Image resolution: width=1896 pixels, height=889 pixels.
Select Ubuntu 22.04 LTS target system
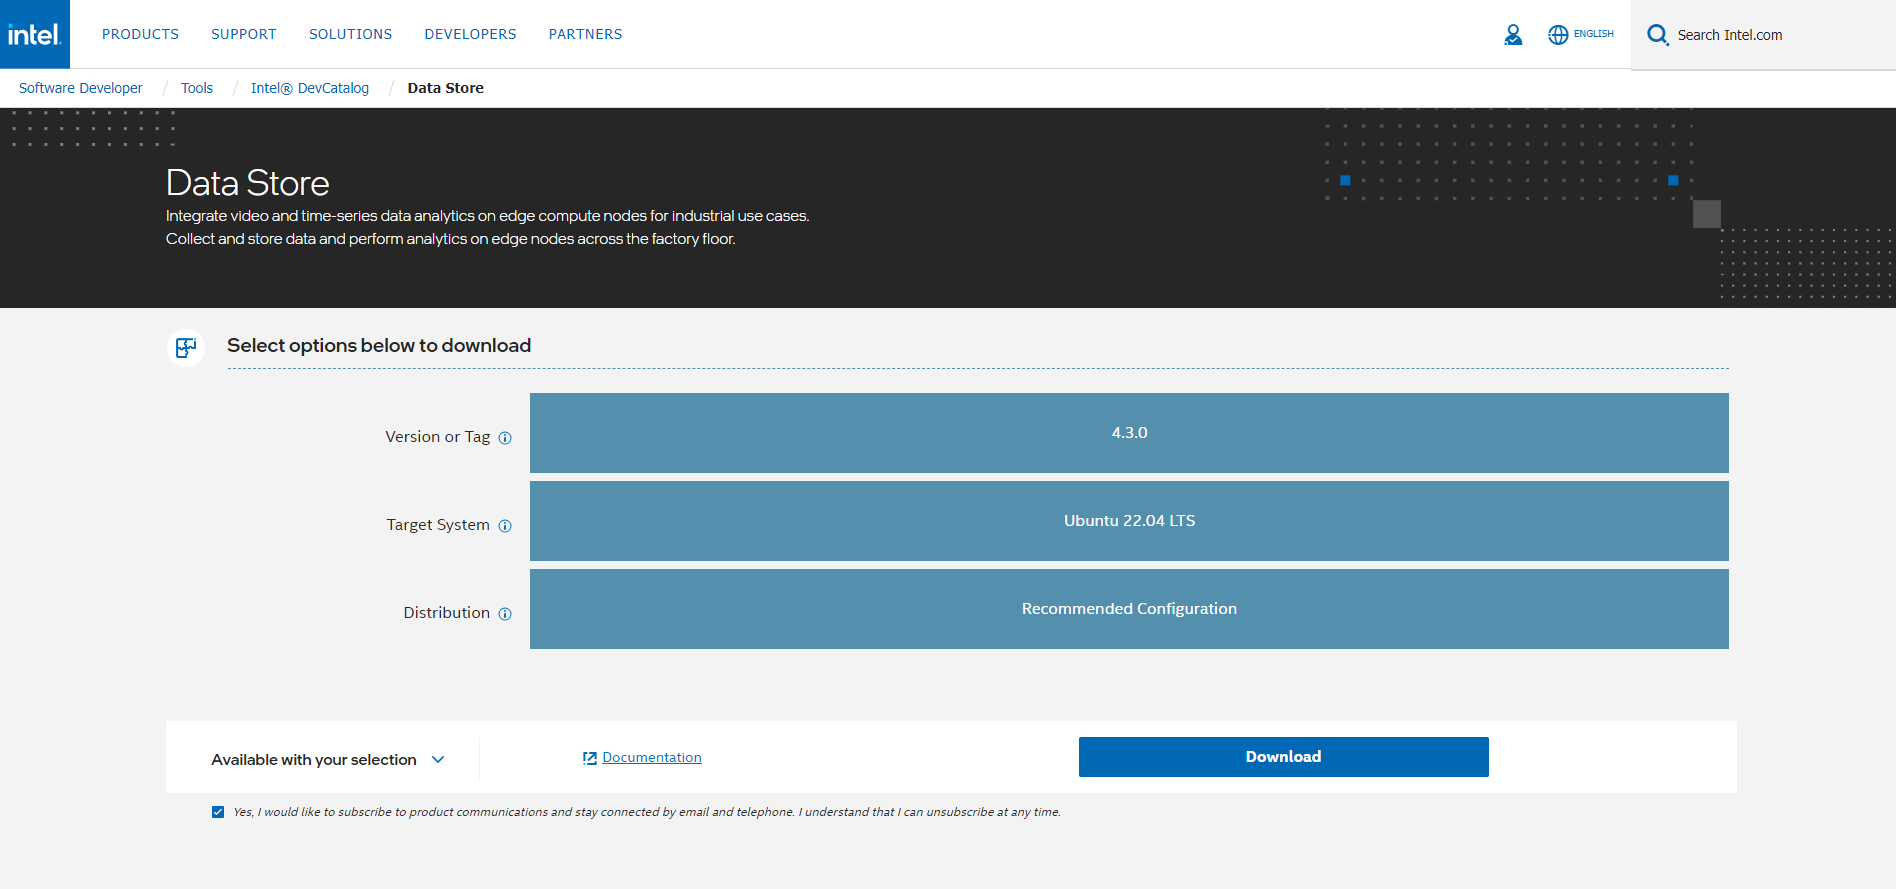(x=1129, y=521)
